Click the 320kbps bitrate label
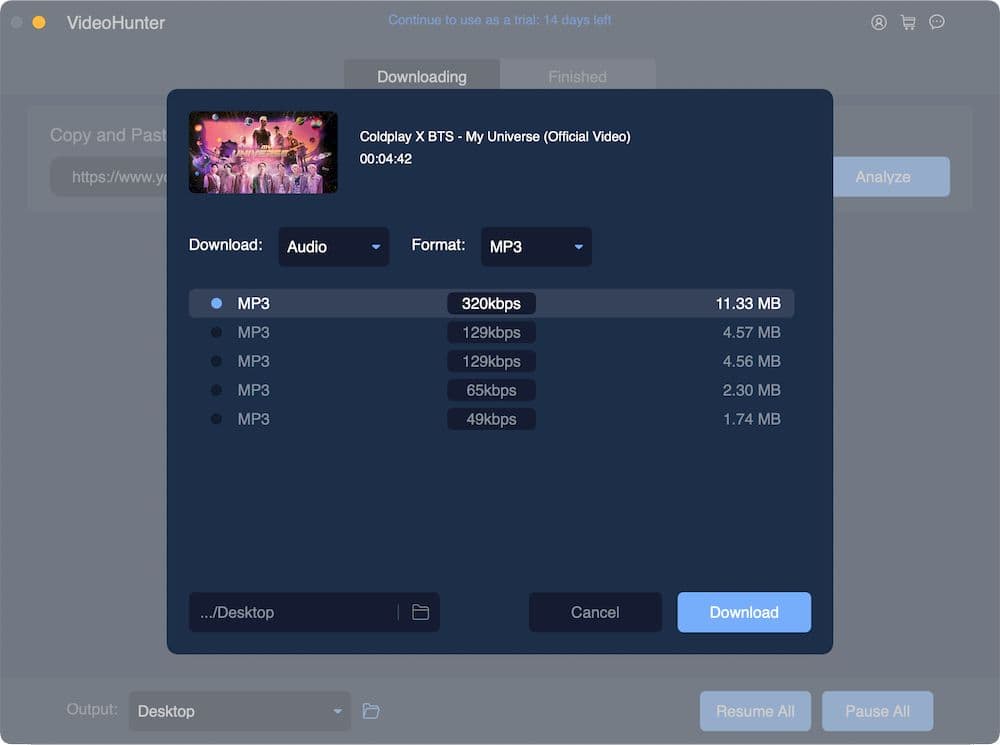The image size is (1000, 745). tap(491, 304)
